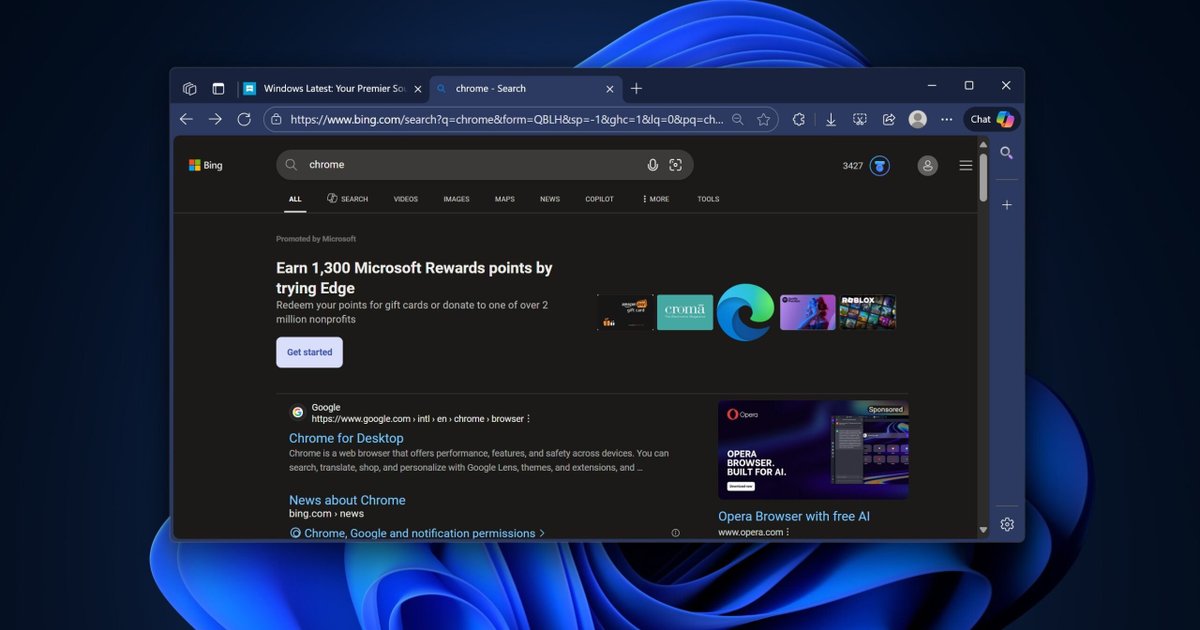Viewport: 1200px width, 630px height.
Task: Switch to the NEWS tab
Action: [550, 199]
